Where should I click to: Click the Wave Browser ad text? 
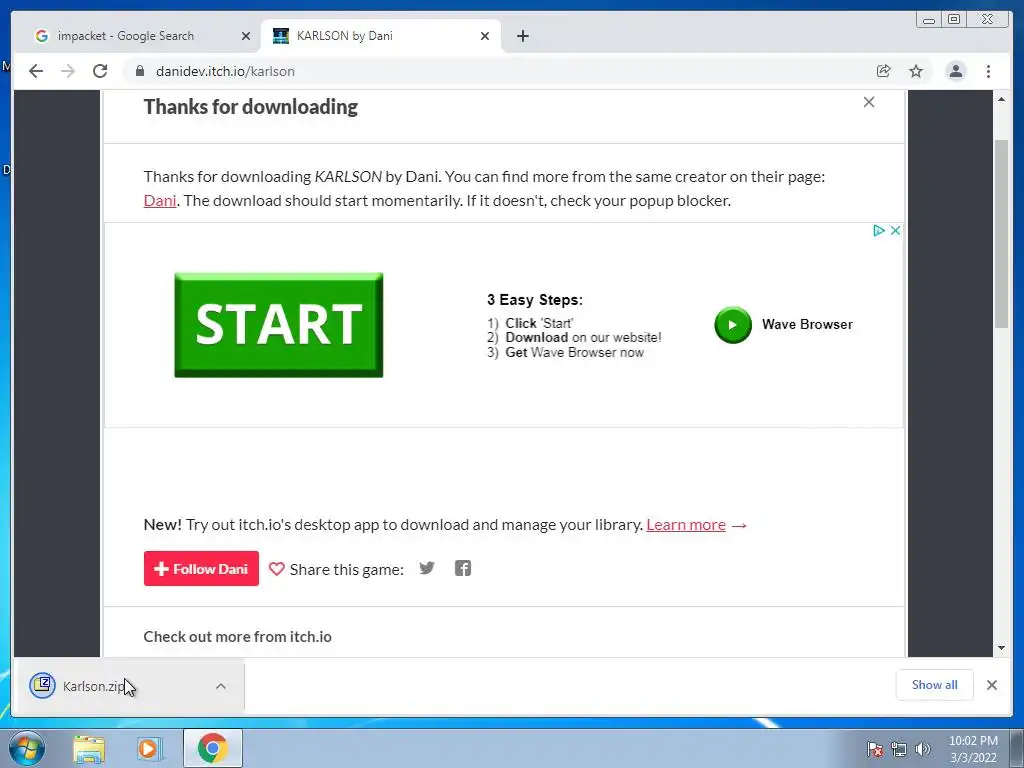pyautogui.click(x=807, y=325)
